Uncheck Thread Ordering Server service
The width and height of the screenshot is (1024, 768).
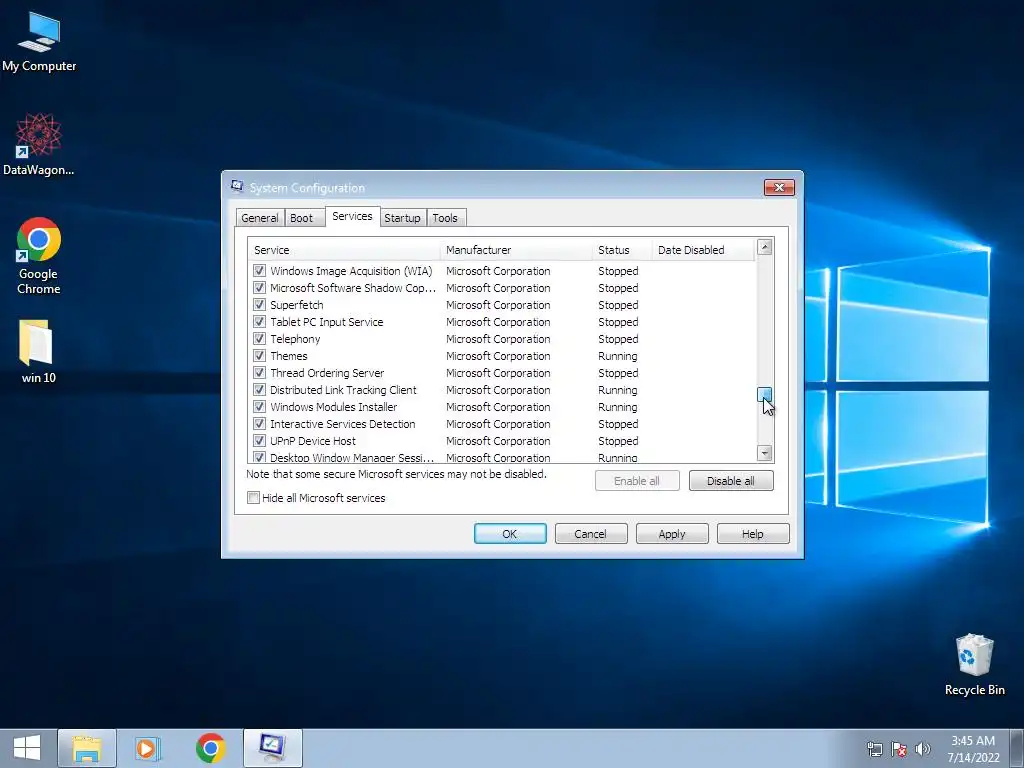[259, 372]
